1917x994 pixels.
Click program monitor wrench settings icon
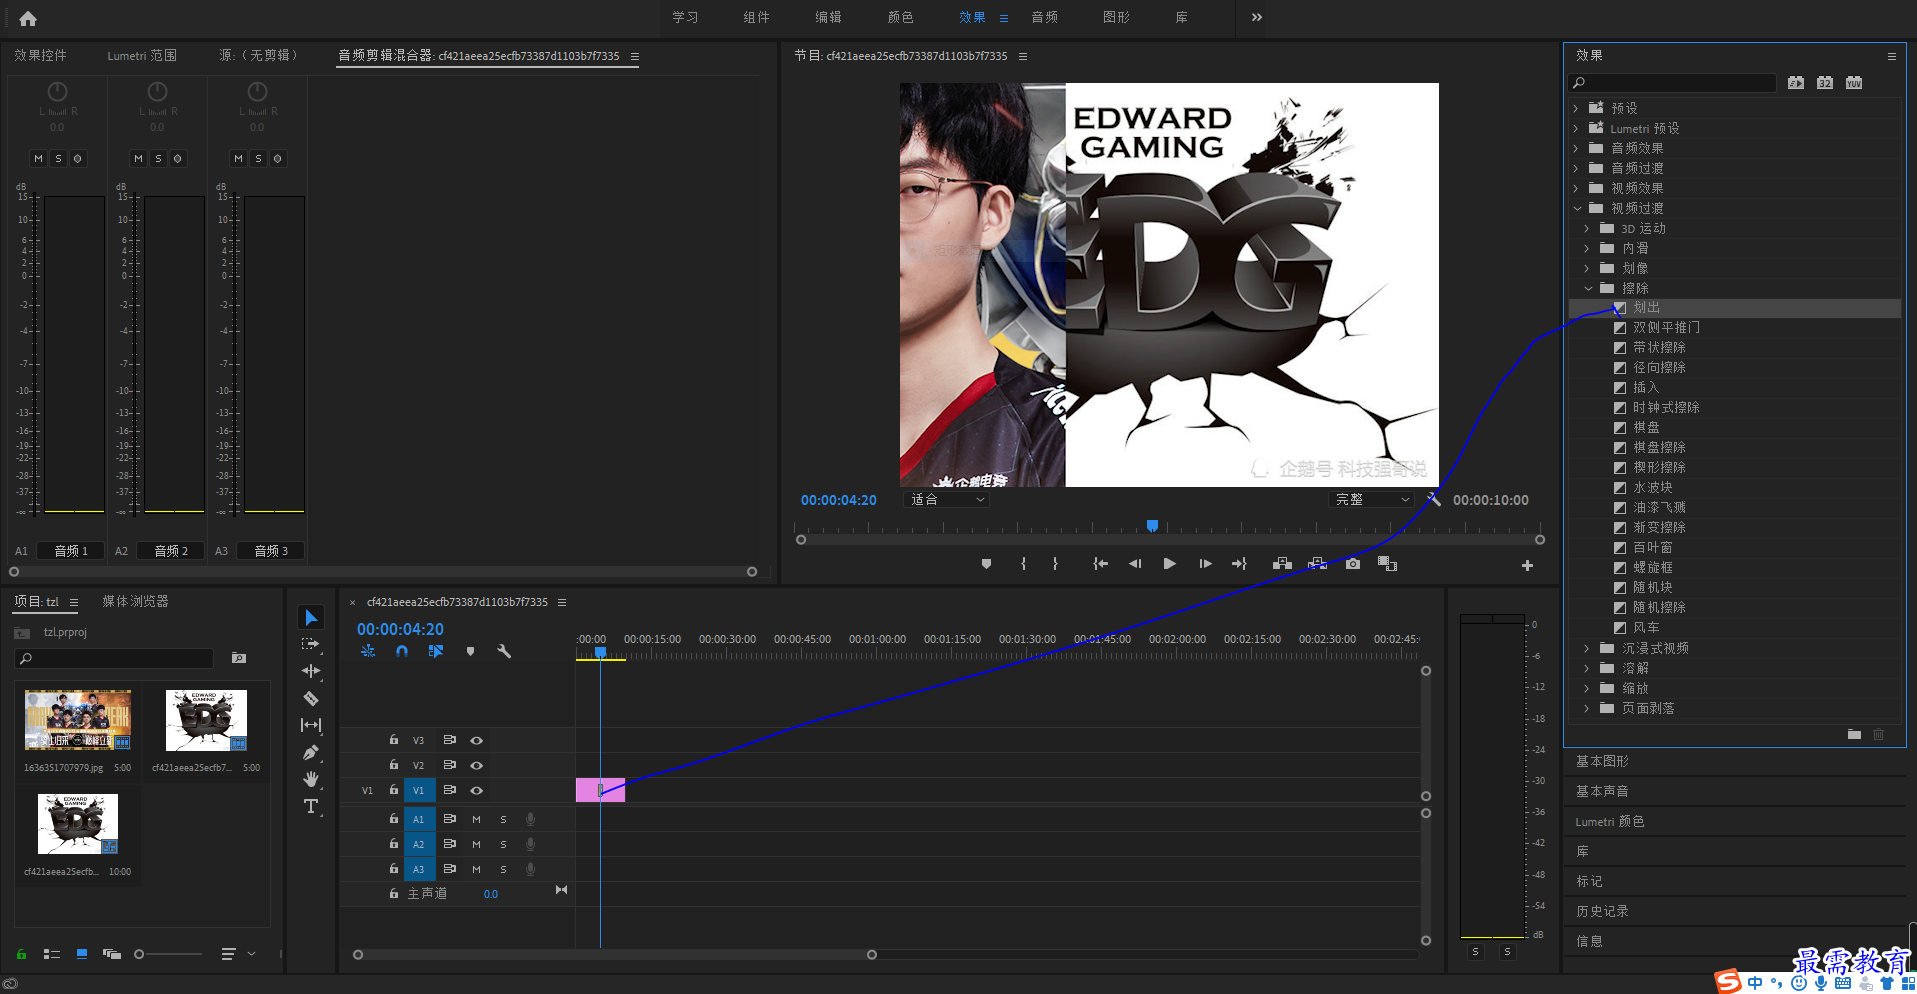[1433, 499]
